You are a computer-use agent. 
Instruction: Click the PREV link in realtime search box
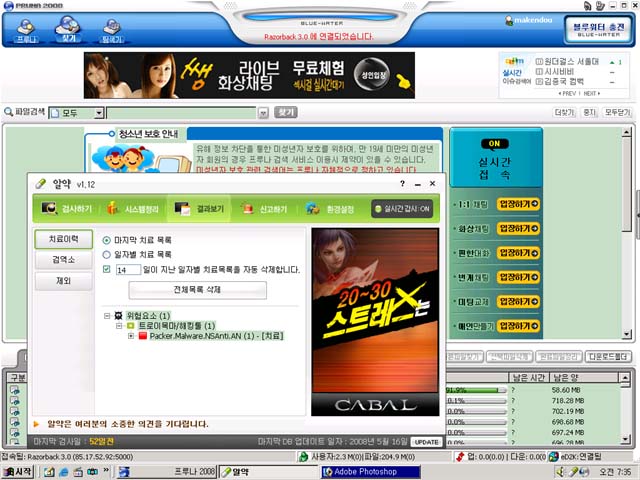pyautogui.click(x=567, y=93)
